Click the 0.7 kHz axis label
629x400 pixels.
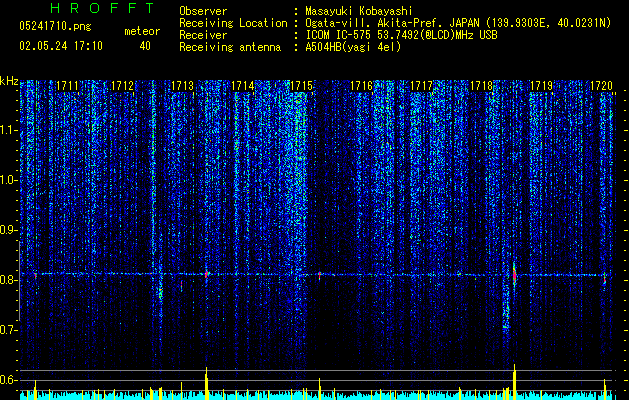[9, 330]
